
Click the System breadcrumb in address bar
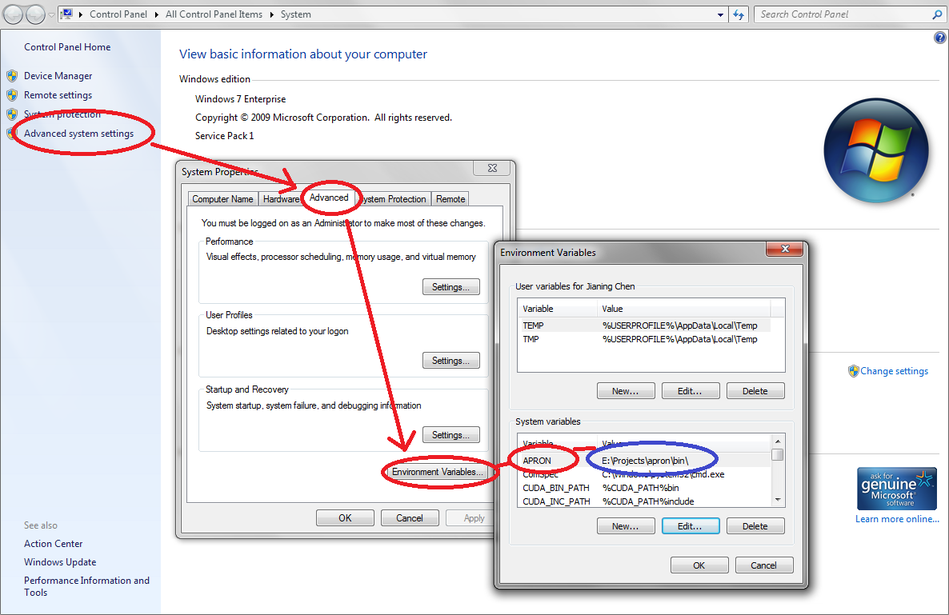pyautogui.click(x=295, y=15)
